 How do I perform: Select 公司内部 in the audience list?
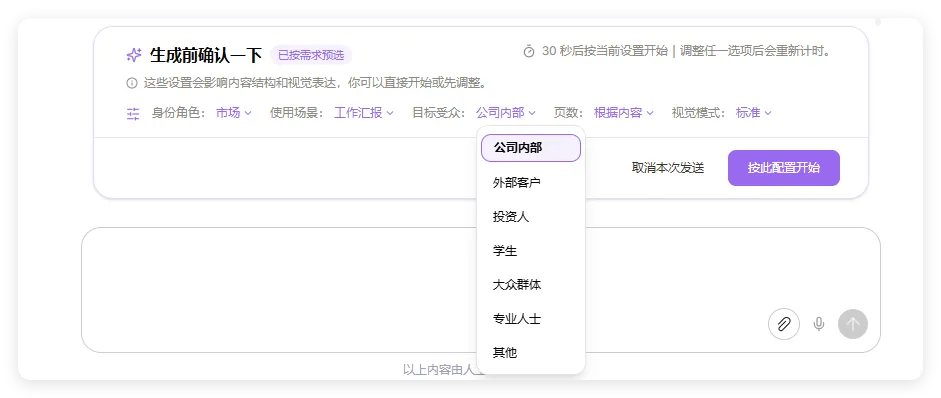(x=531, y=148)
